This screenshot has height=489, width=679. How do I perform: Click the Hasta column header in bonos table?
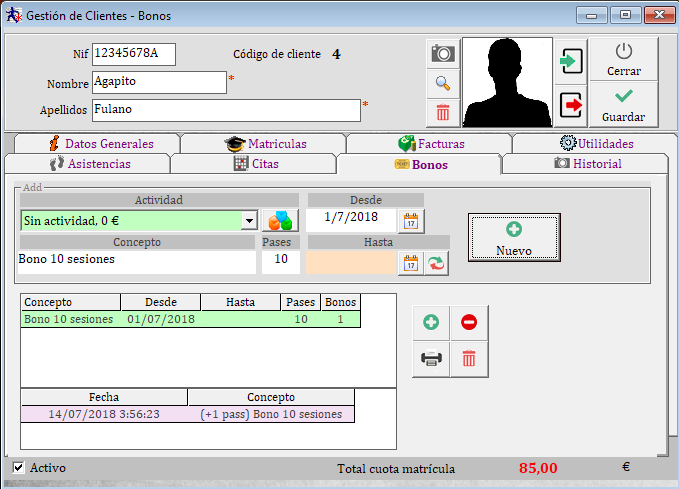pos(241,302)
